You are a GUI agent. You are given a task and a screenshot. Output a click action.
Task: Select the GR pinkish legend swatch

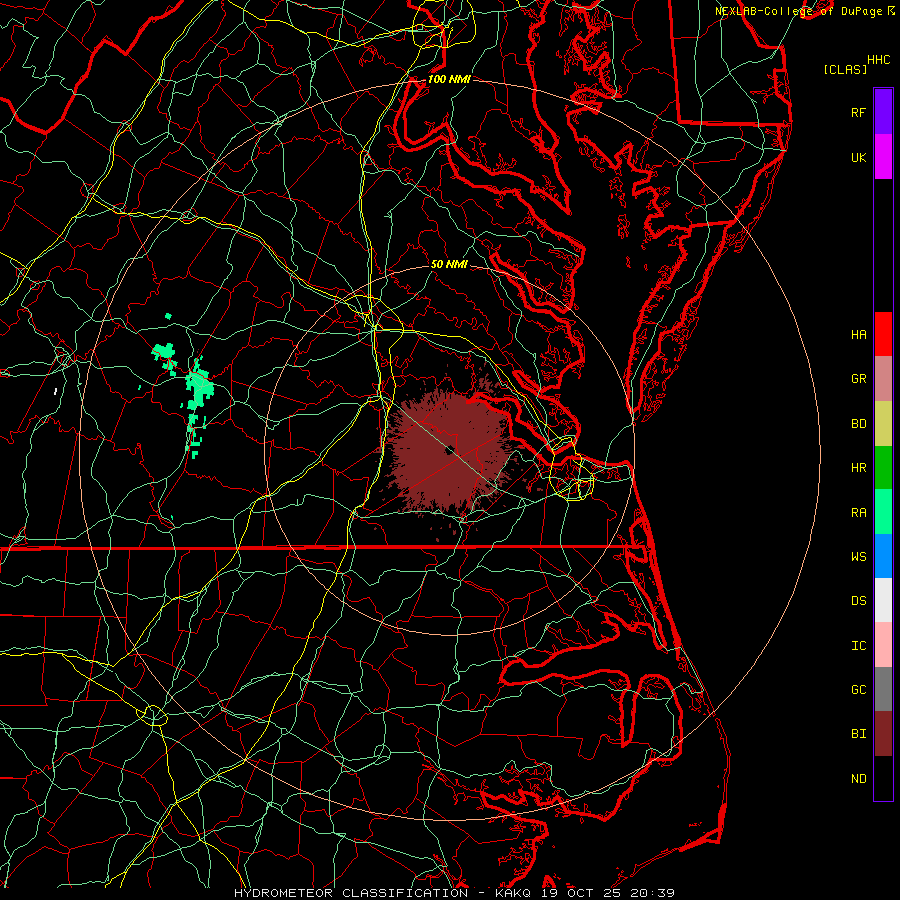point(883,379)
